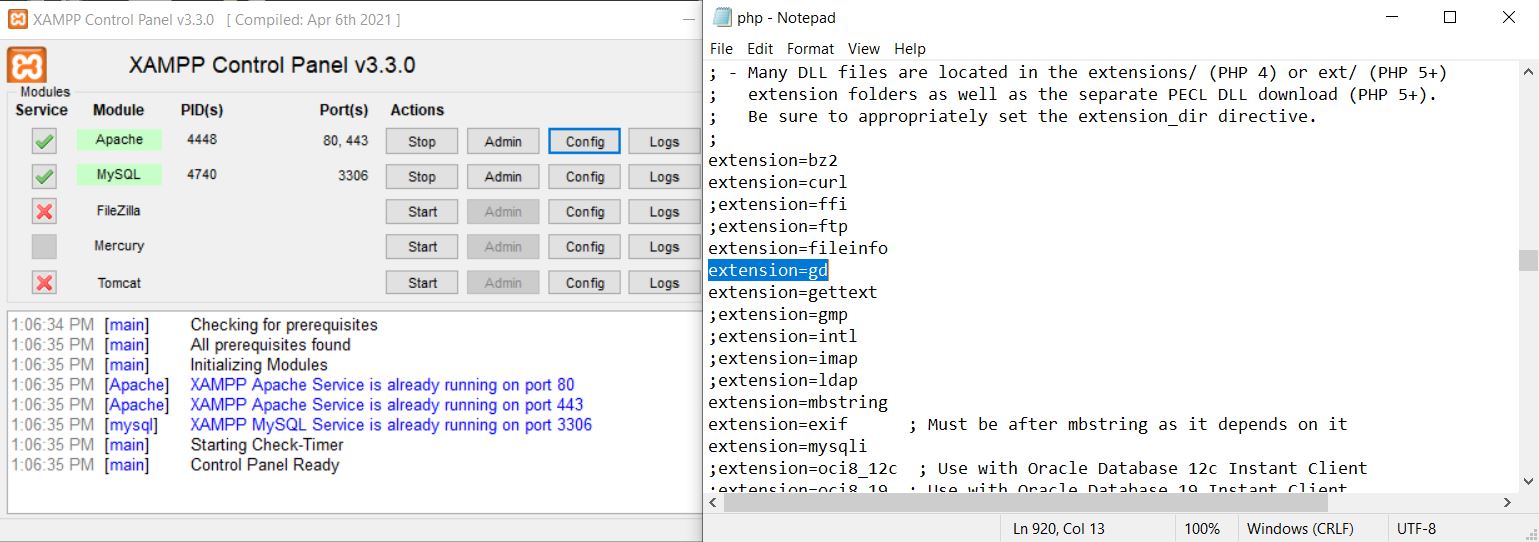Screen dimensions: 1539x542
Task: Click Tomcat service red X box
Action: click(x=44, y=282)
